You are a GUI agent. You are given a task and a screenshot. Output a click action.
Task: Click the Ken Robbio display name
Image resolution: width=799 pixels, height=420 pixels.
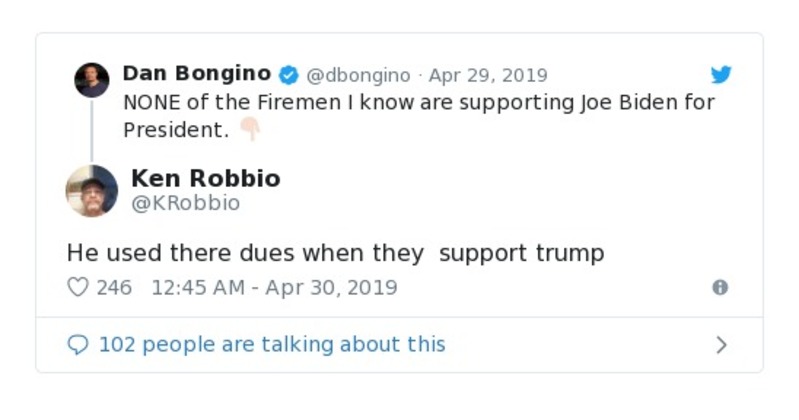pos(206,179)
